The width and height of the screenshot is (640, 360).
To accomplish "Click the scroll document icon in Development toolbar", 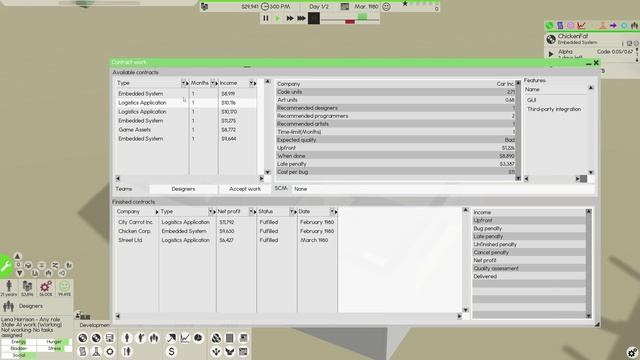I will click(82, 351).
